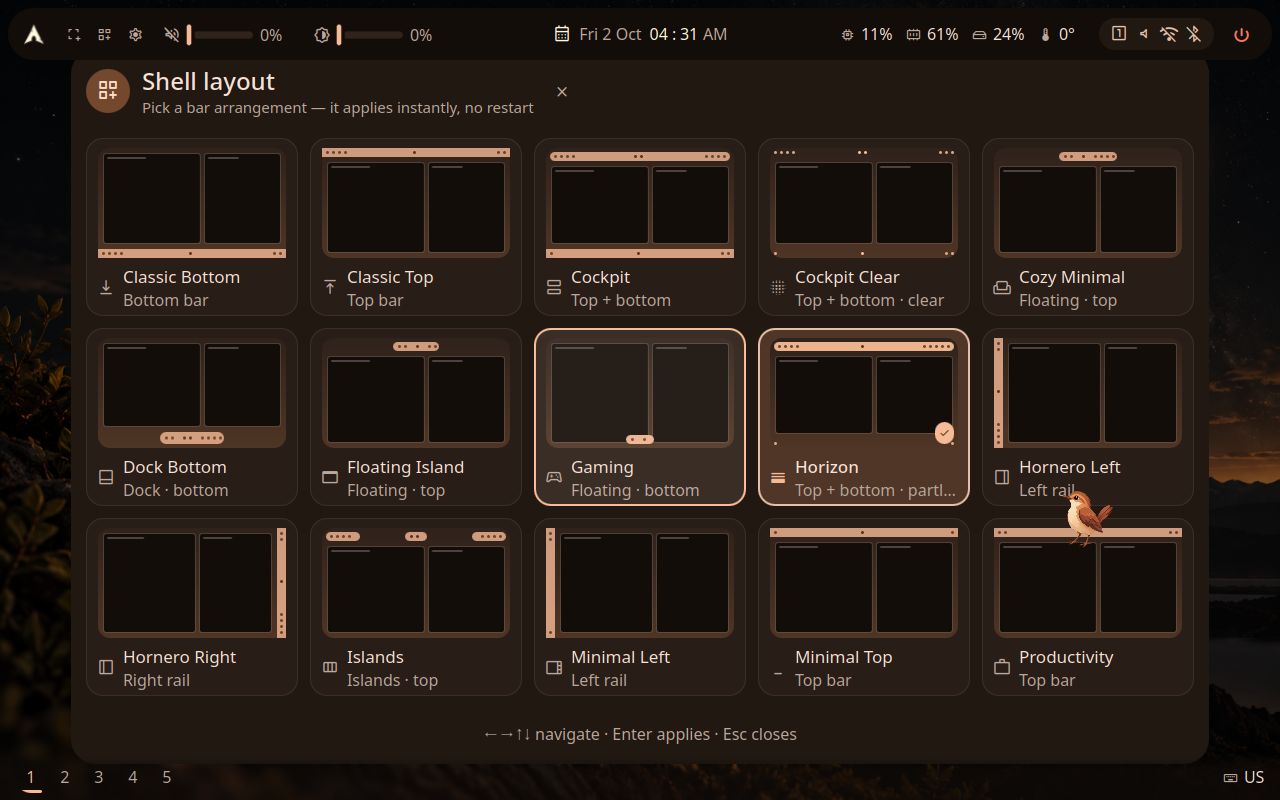Toggle the muted speaker icon beside the volume slider

172,35
